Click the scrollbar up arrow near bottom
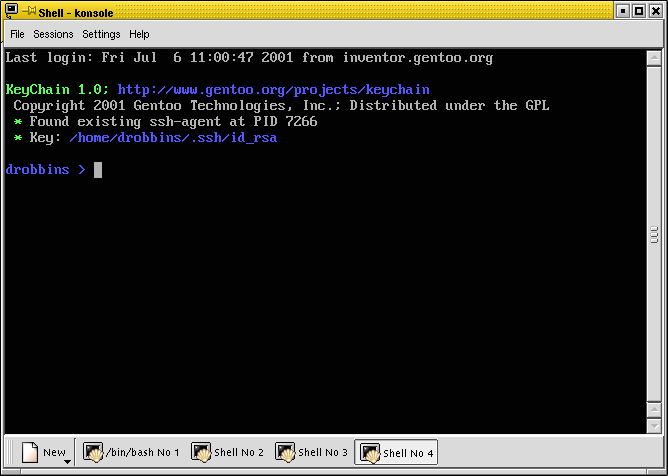The image size is (668, 476). coord(654,410)
